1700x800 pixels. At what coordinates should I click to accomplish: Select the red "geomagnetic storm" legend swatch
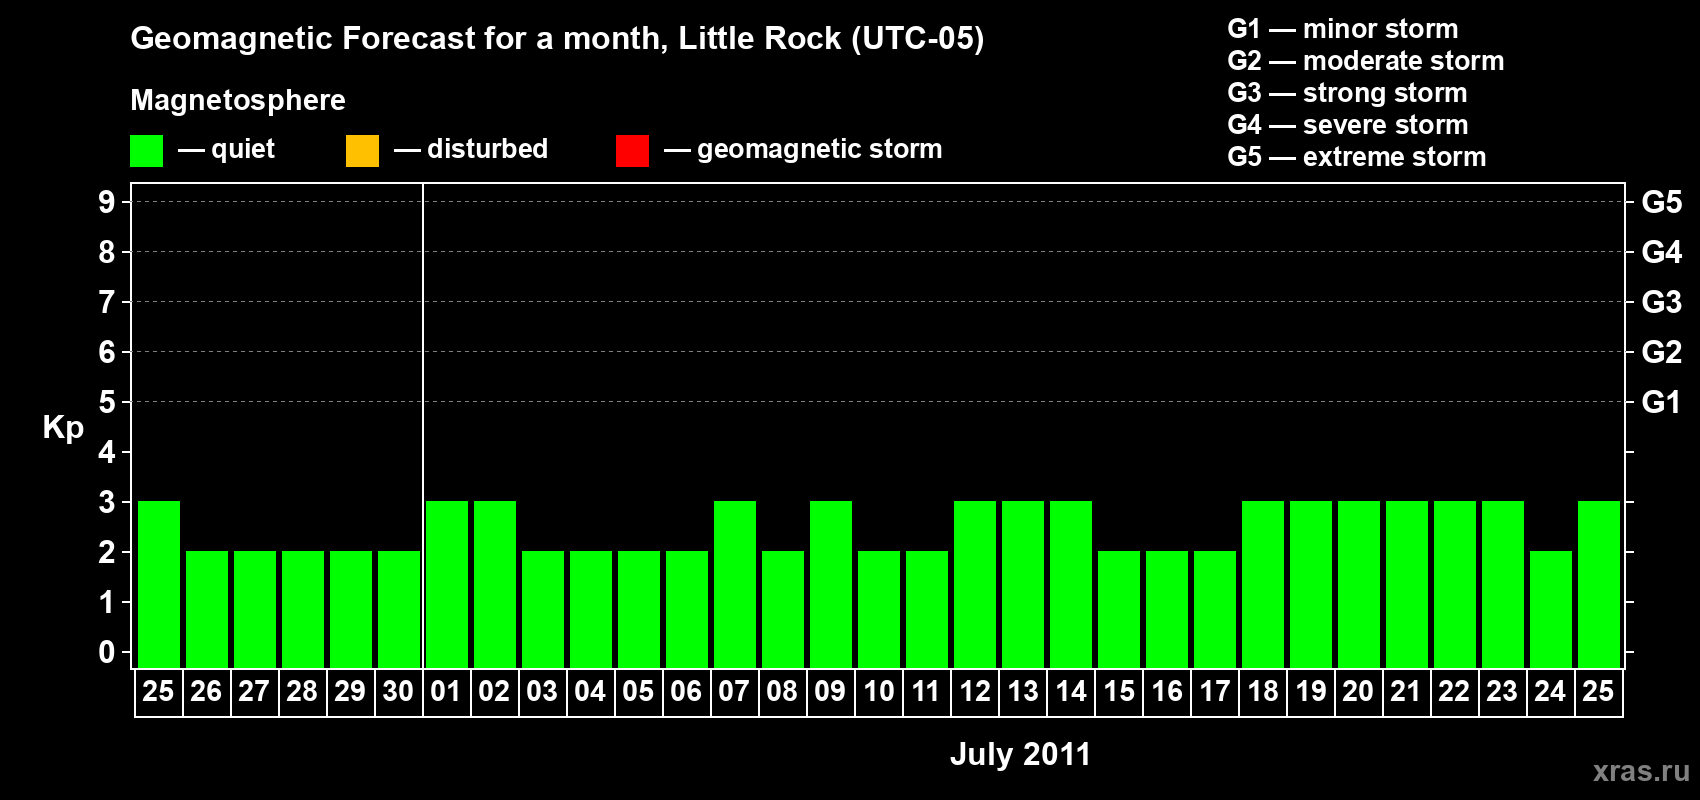point(632,151)
